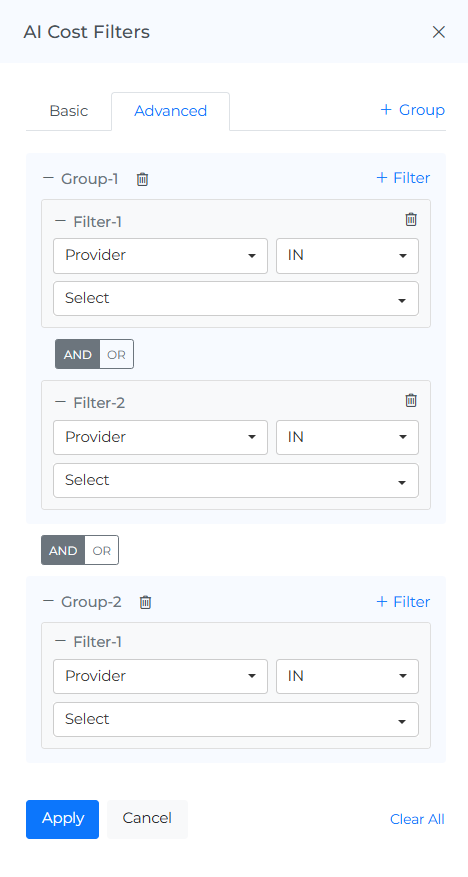Add a new group with + Group
The height and width of the screenshot is (877, 468).
click(x=413, y=110)
